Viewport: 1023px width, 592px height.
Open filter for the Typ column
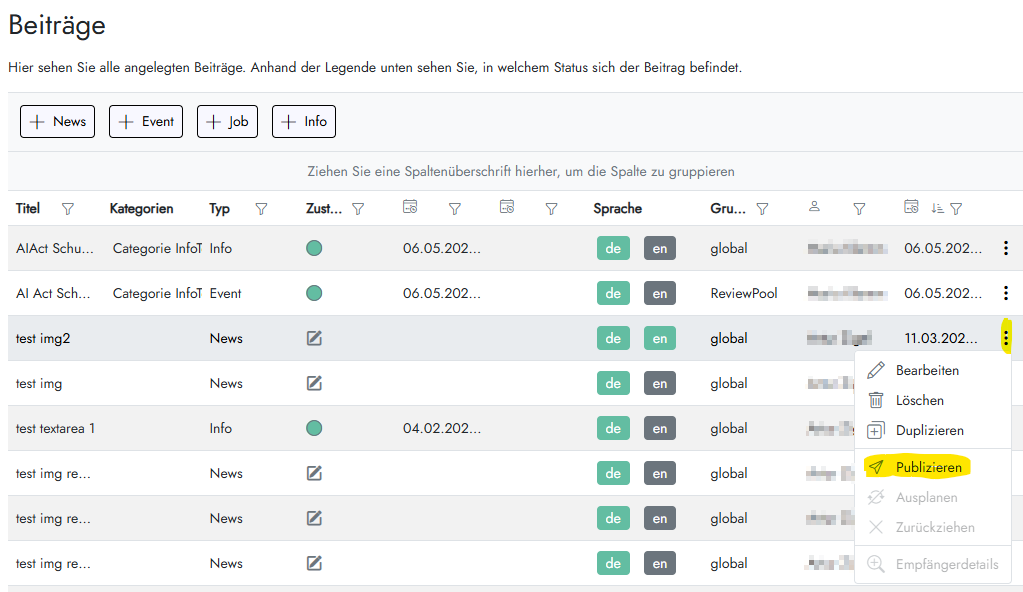click(261, 209)
